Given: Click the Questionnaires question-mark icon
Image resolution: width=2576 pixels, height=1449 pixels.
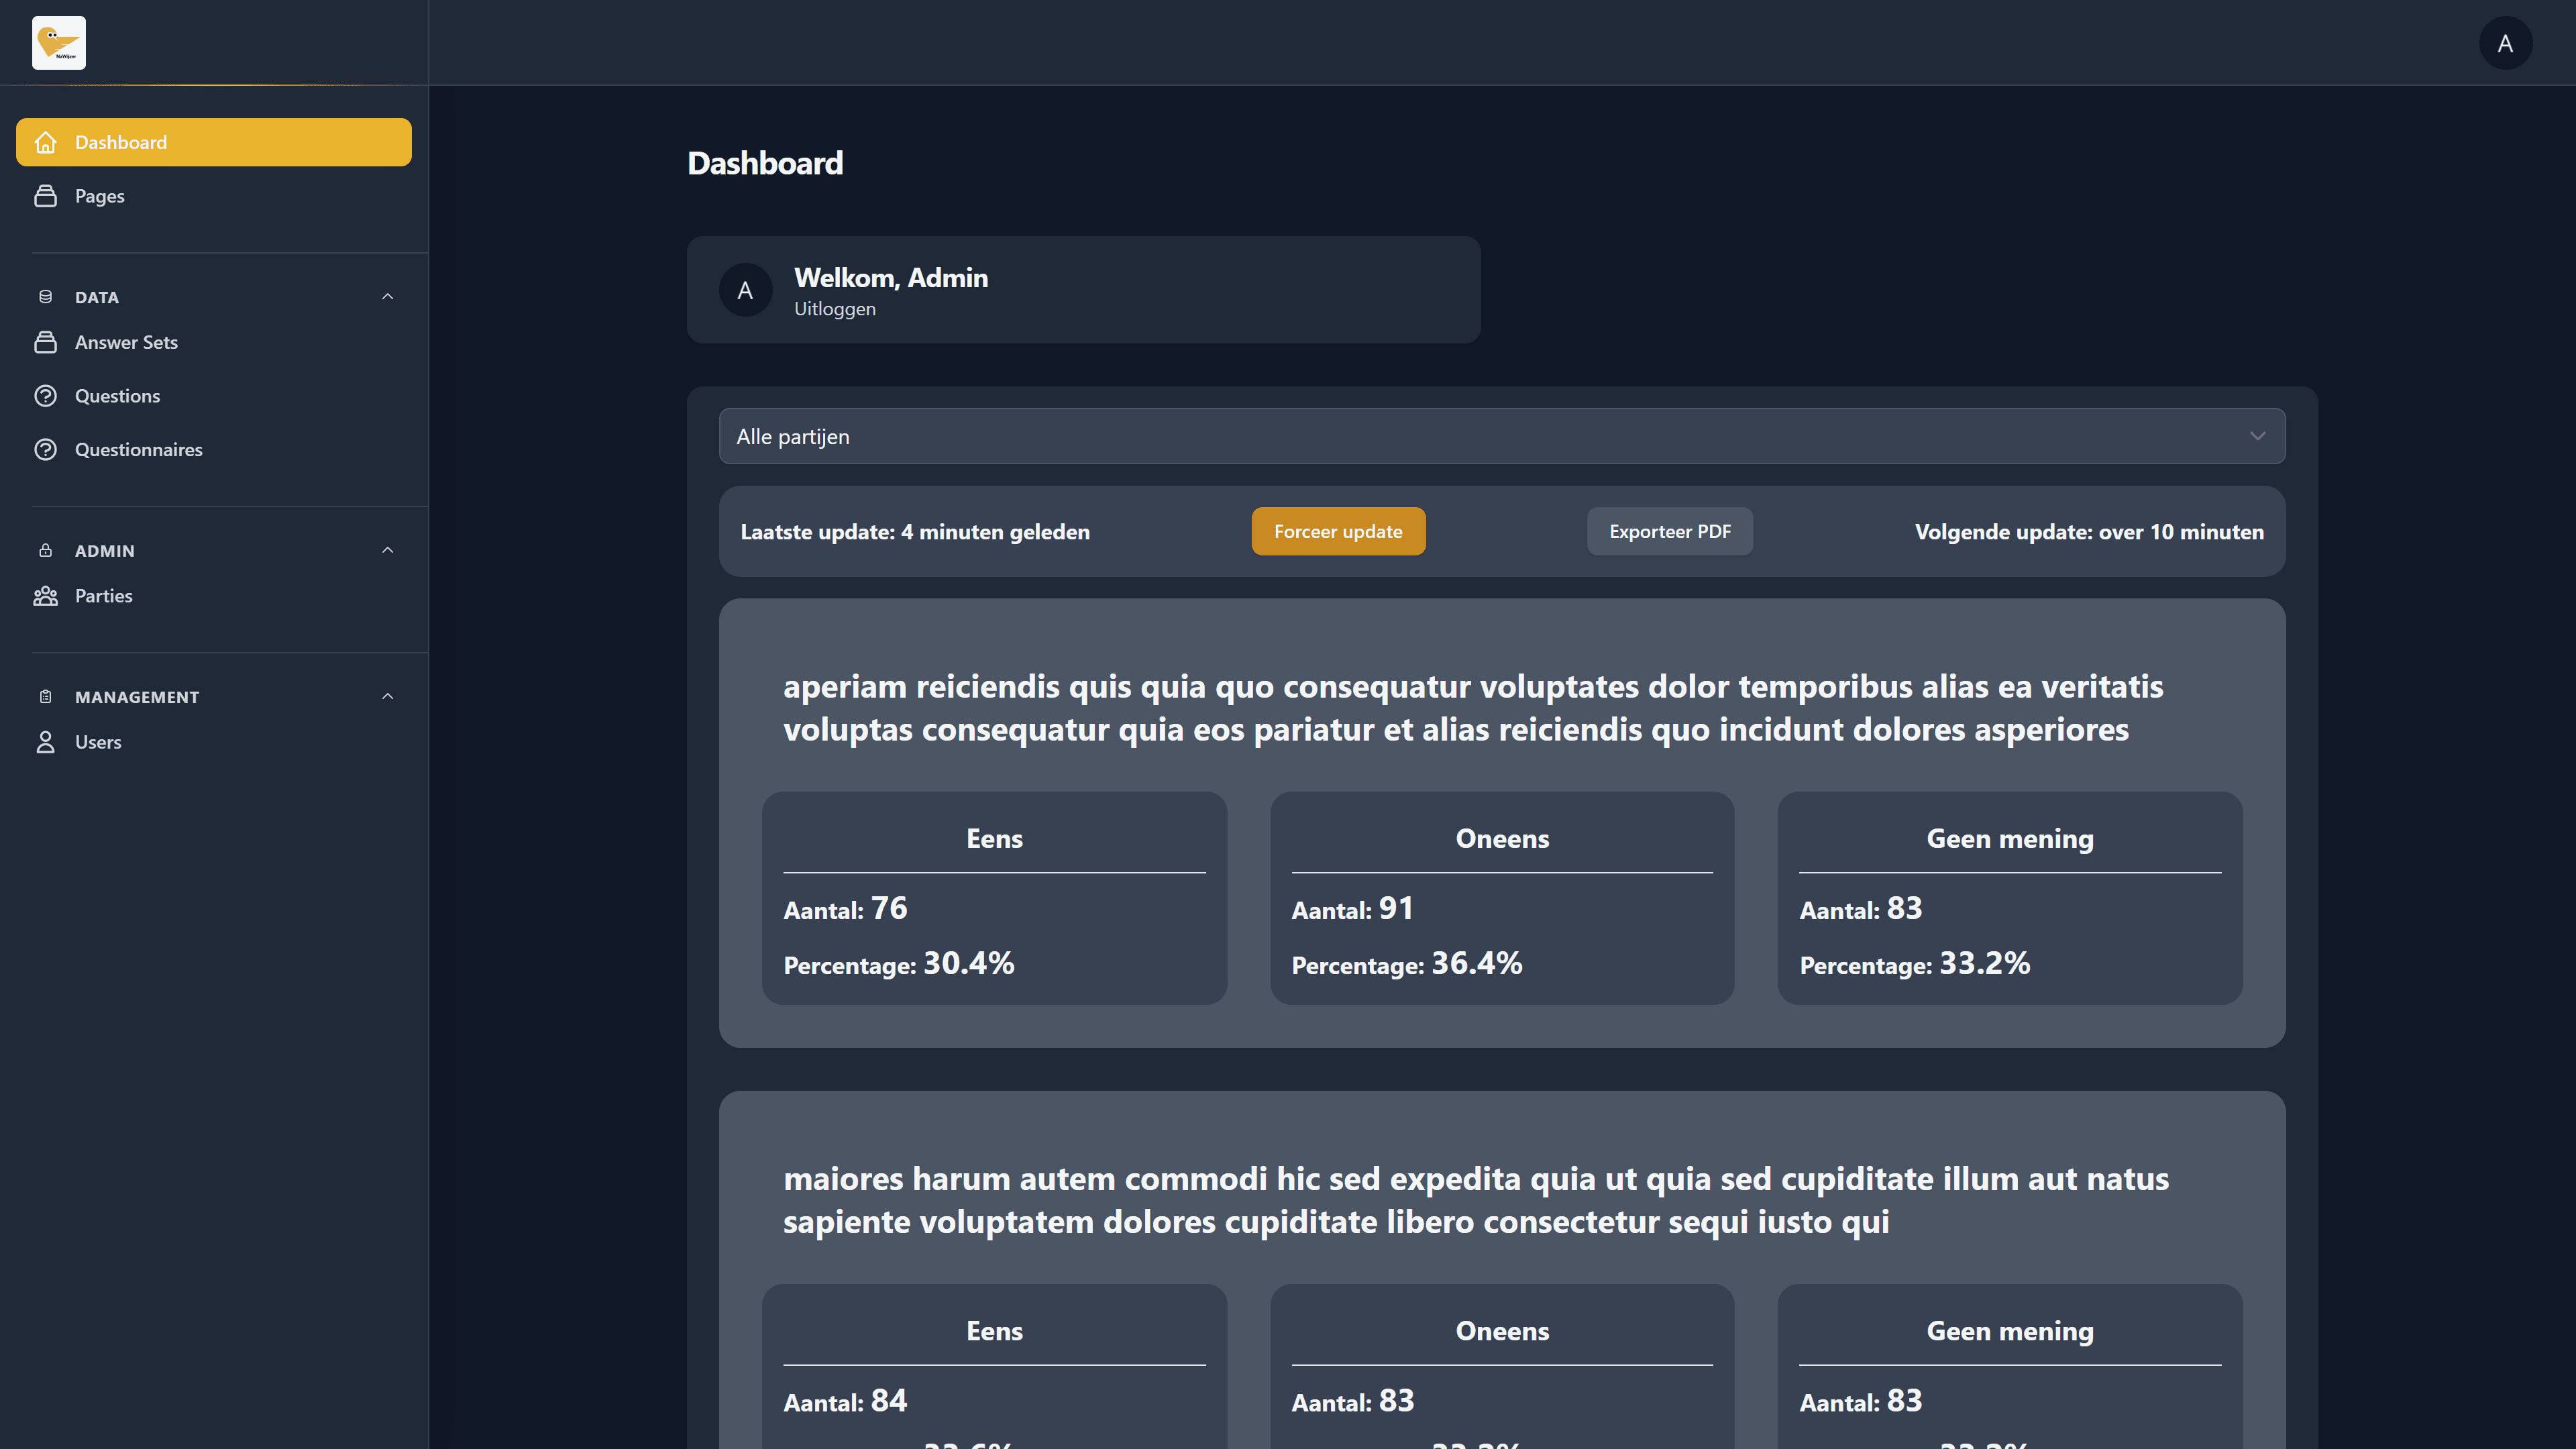Looking at the screenshot, I should (45, 450).
